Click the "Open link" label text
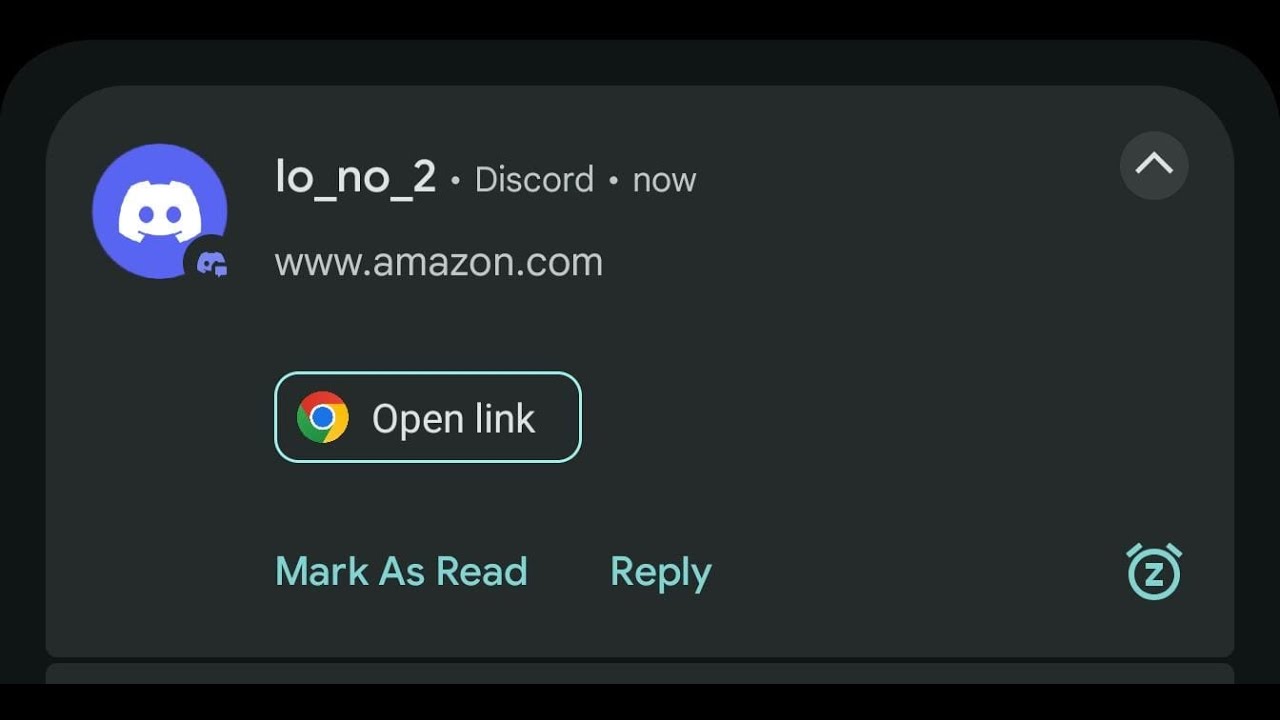The width and height of the screenshot is (1280, 720). [454, 419]
